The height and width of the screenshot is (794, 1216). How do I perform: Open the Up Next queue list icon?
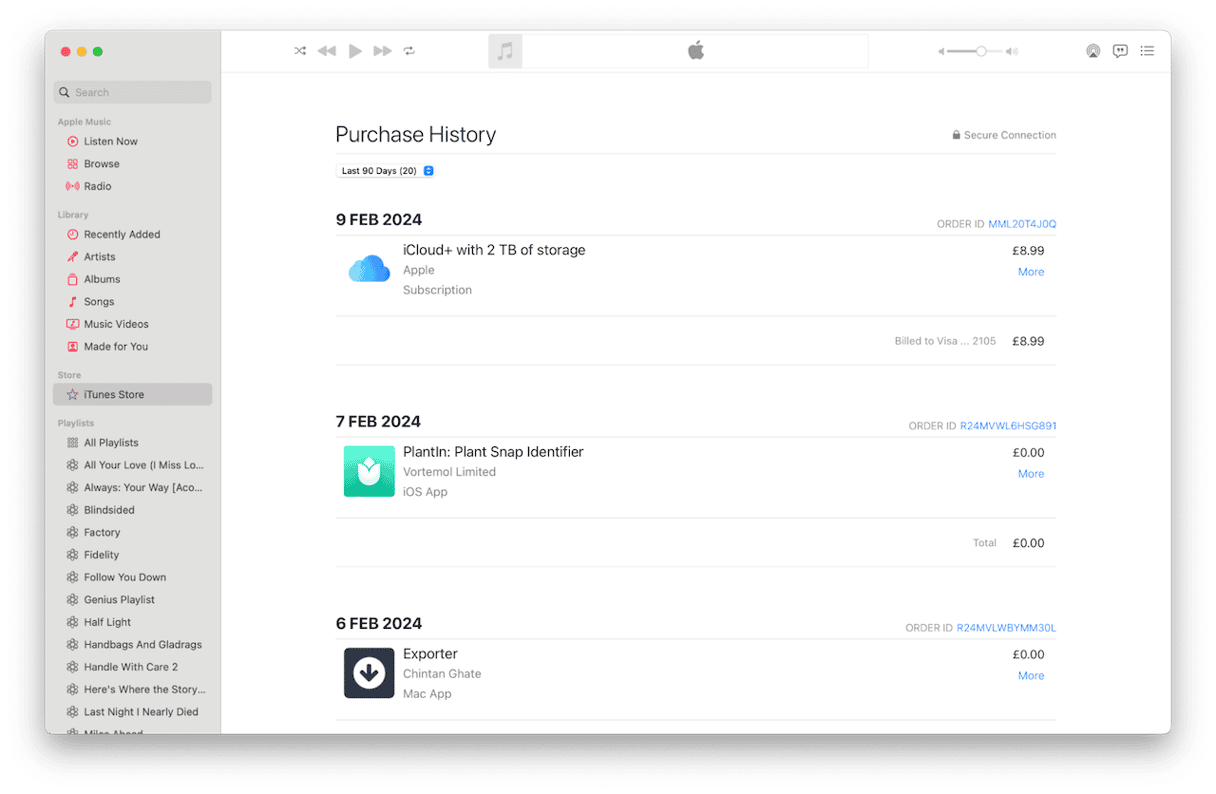(x=1147, y=51)
